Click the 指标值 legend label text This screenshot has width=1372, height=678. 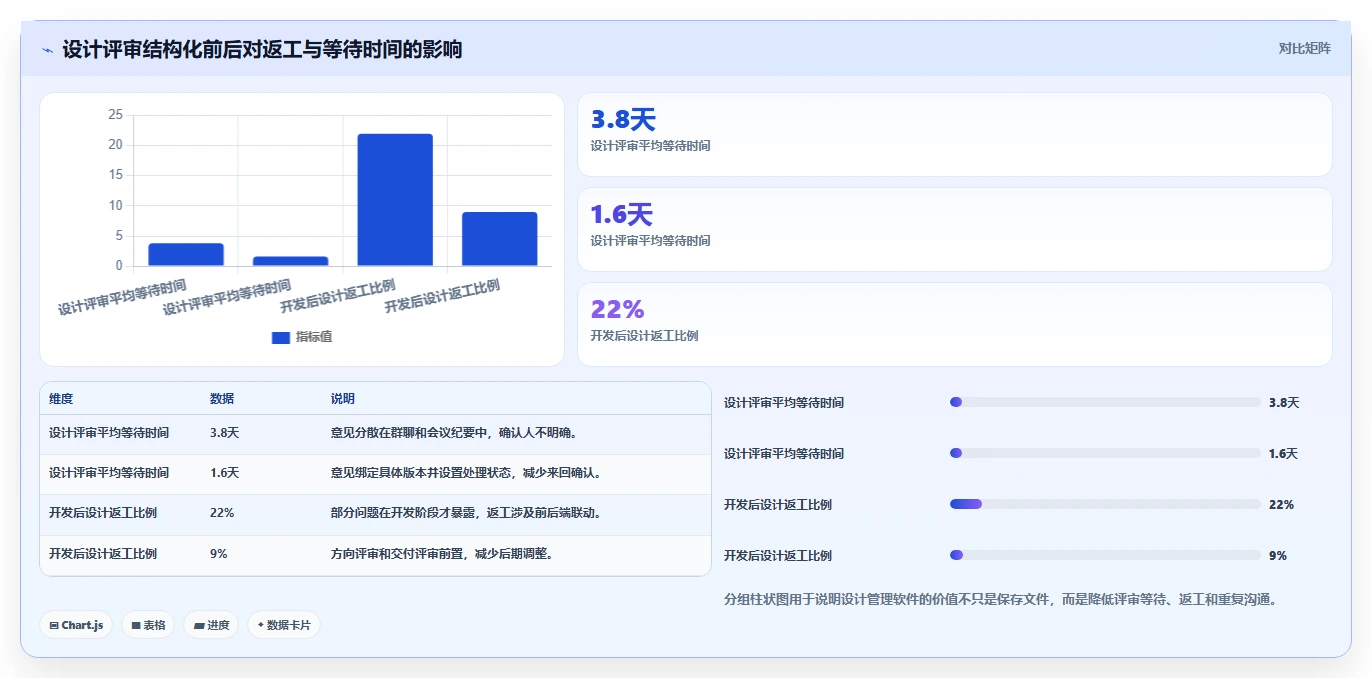(x=314, y=337)
